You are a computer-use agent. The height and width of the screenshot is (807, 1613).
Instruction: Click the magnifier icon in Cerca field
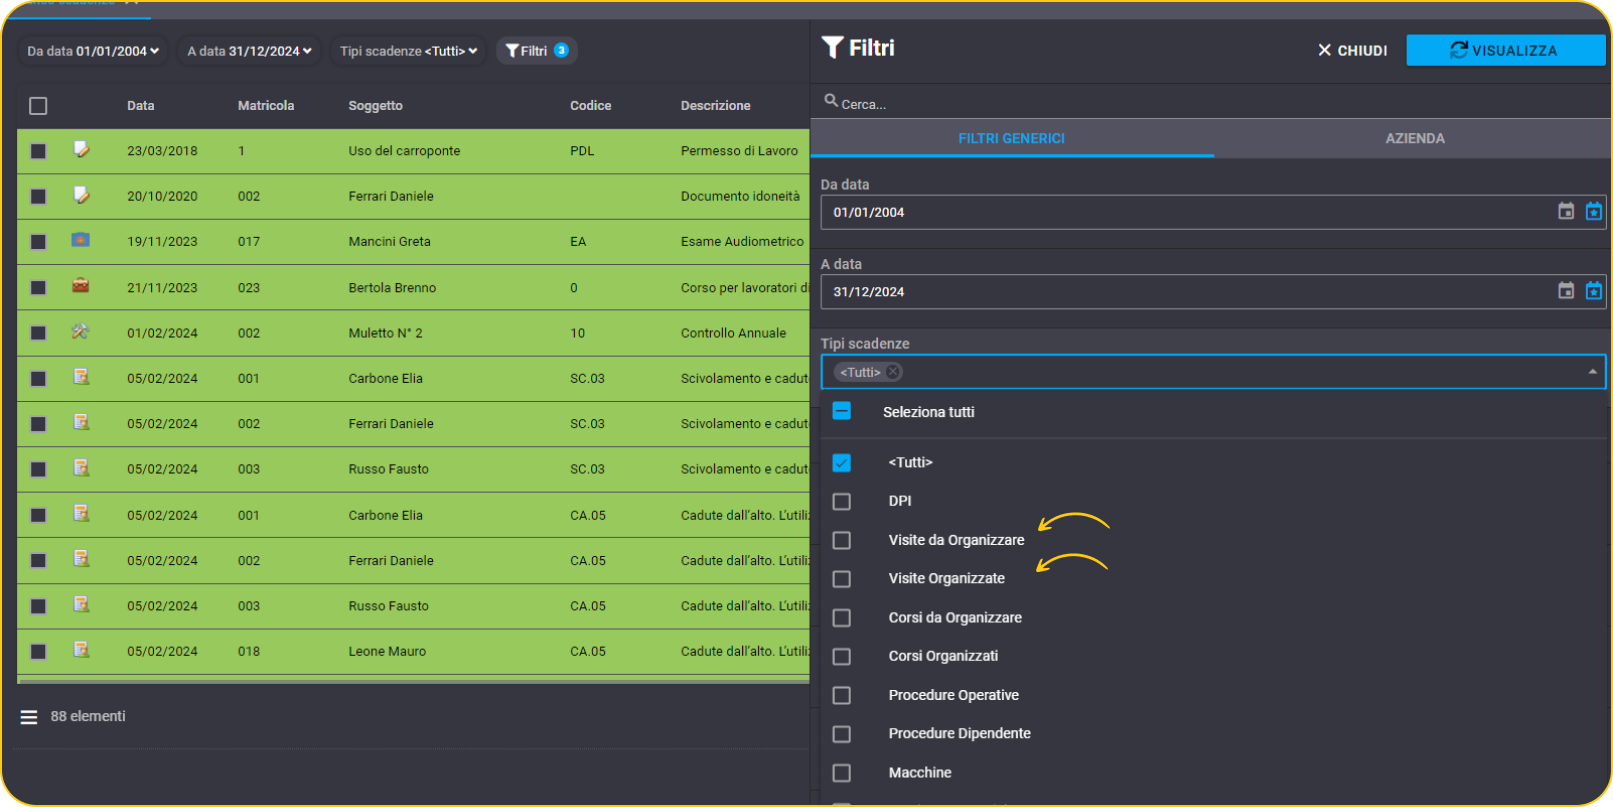(831, 100)
